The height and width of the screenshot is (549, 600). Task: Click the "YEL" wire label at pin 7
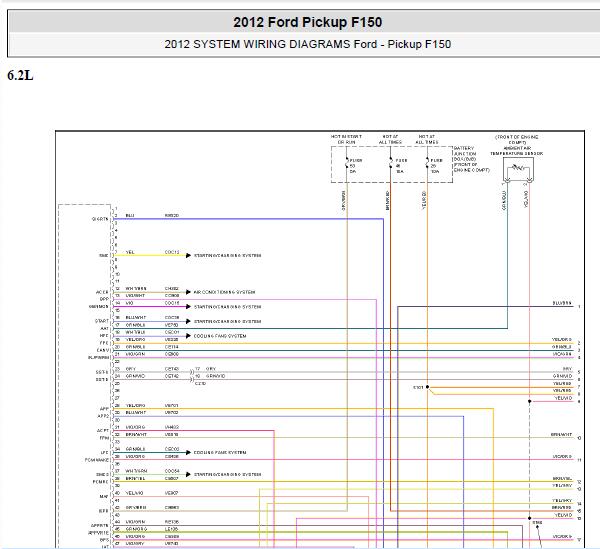[130, 253]
